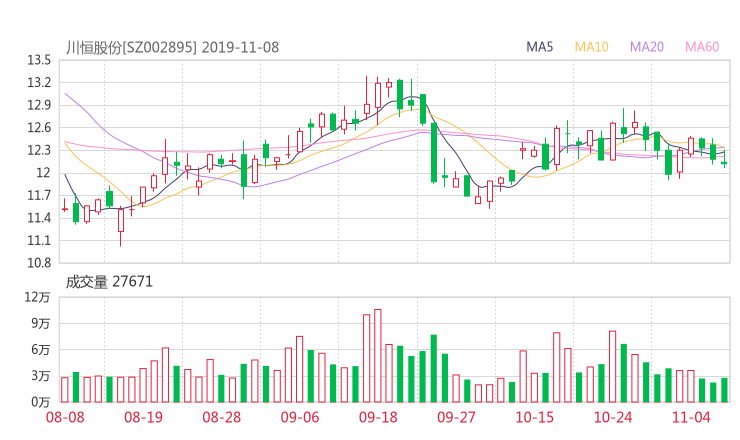Click the 成交量 27671 volume label
Image resolution: width=740 pixels, height=440 pixels.
point(109,282)
